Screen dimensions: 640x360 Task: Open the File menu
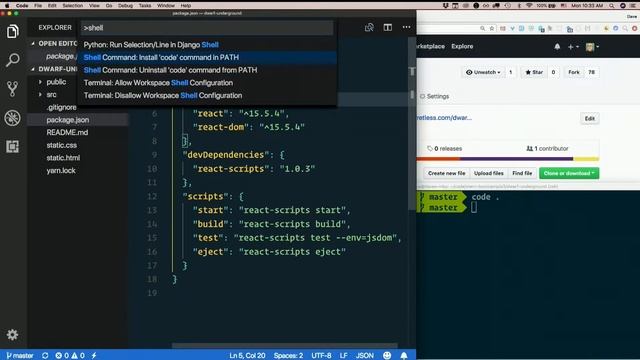38,6
